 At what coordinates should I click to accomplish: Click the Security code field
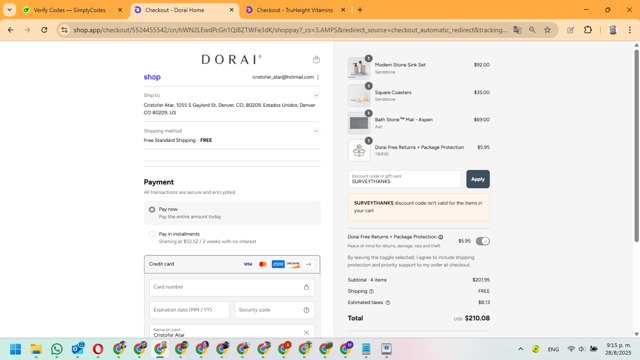coord(274,310)
